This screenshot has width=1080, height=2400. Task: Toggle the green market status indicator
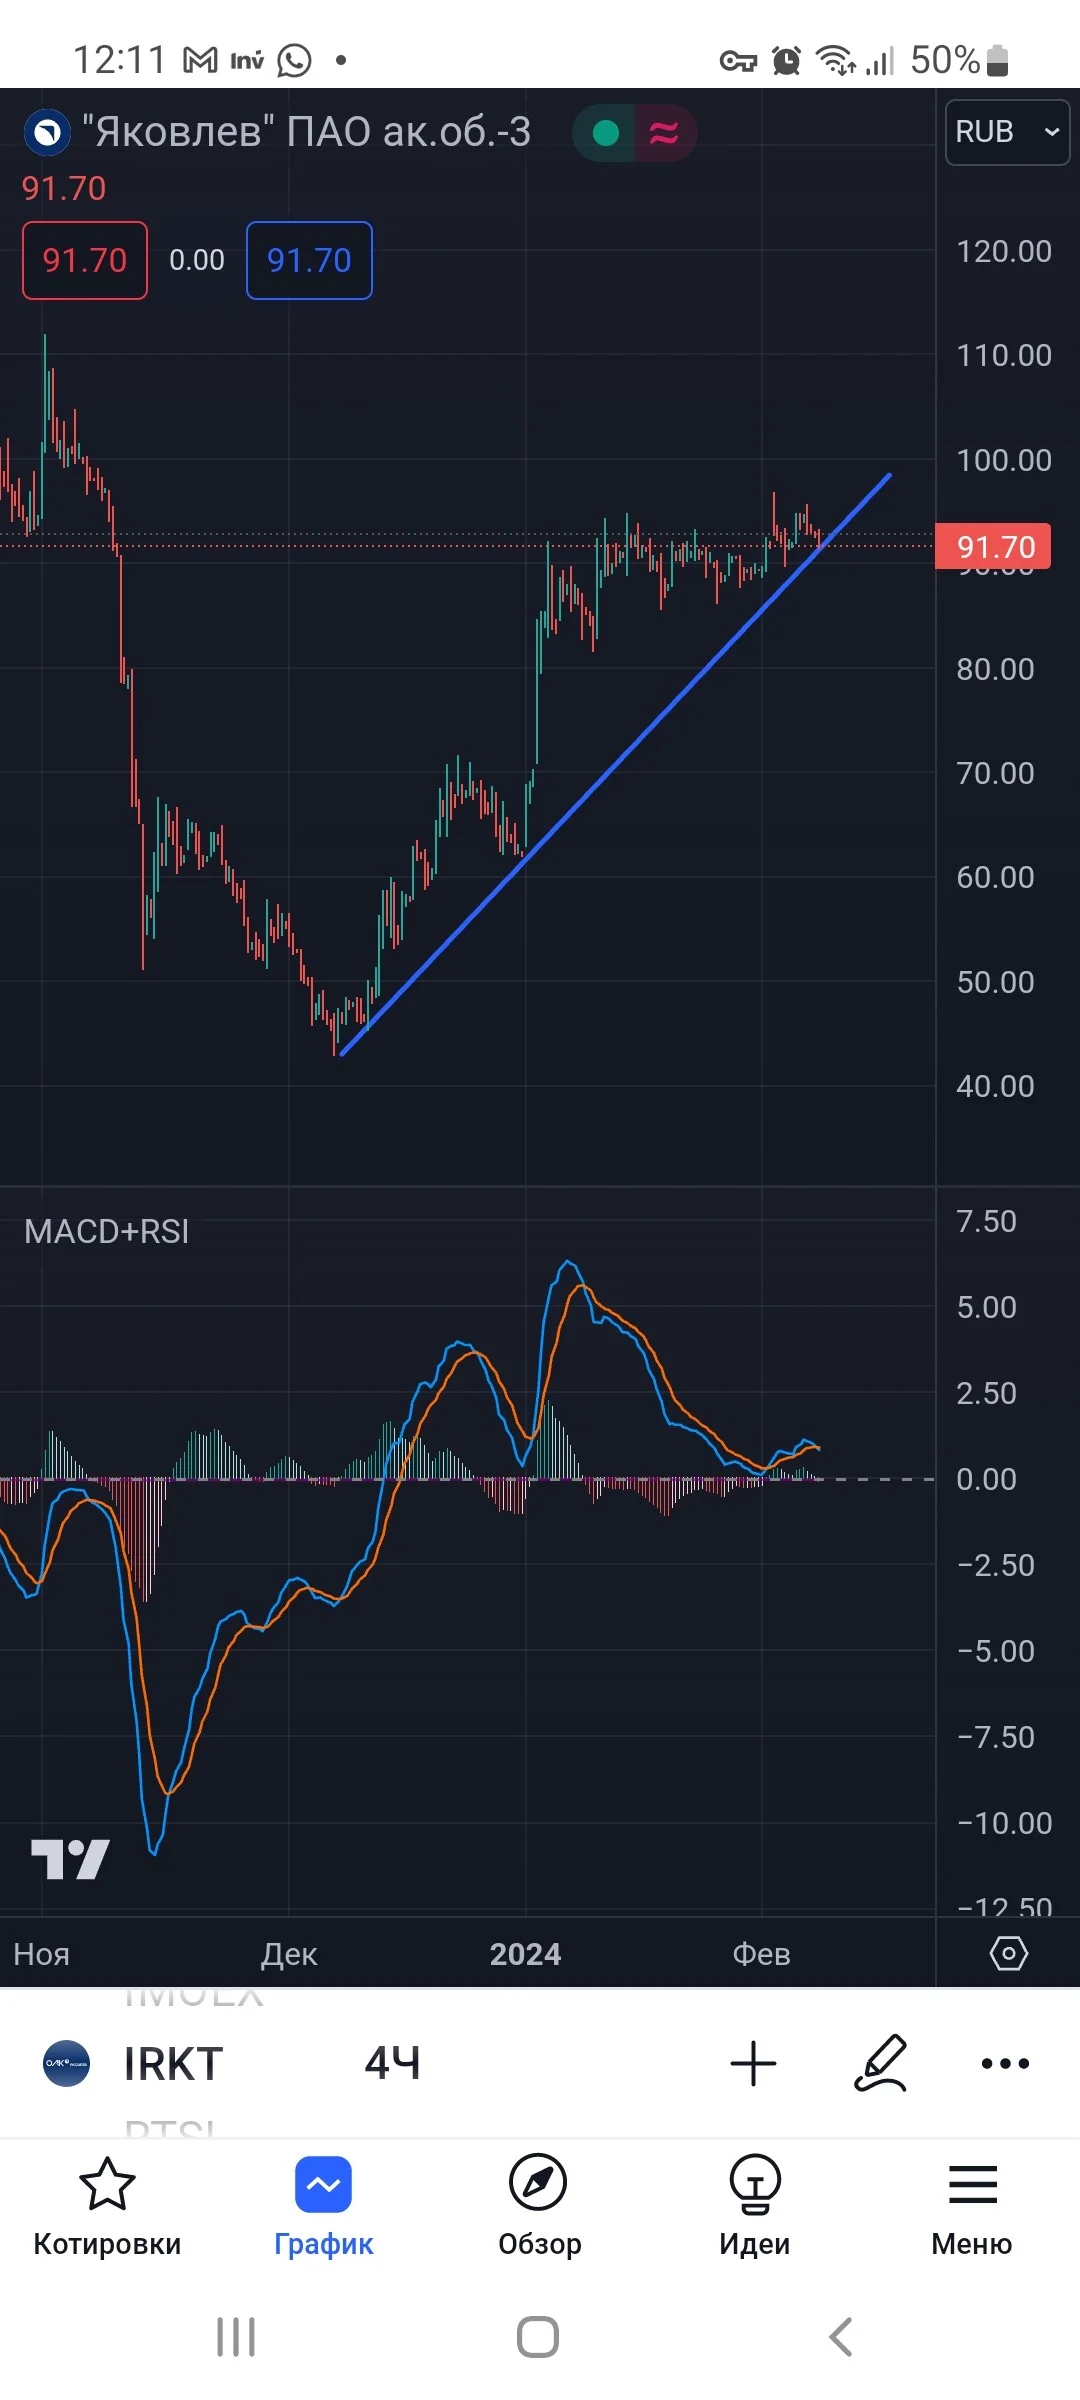click(604, 133)
